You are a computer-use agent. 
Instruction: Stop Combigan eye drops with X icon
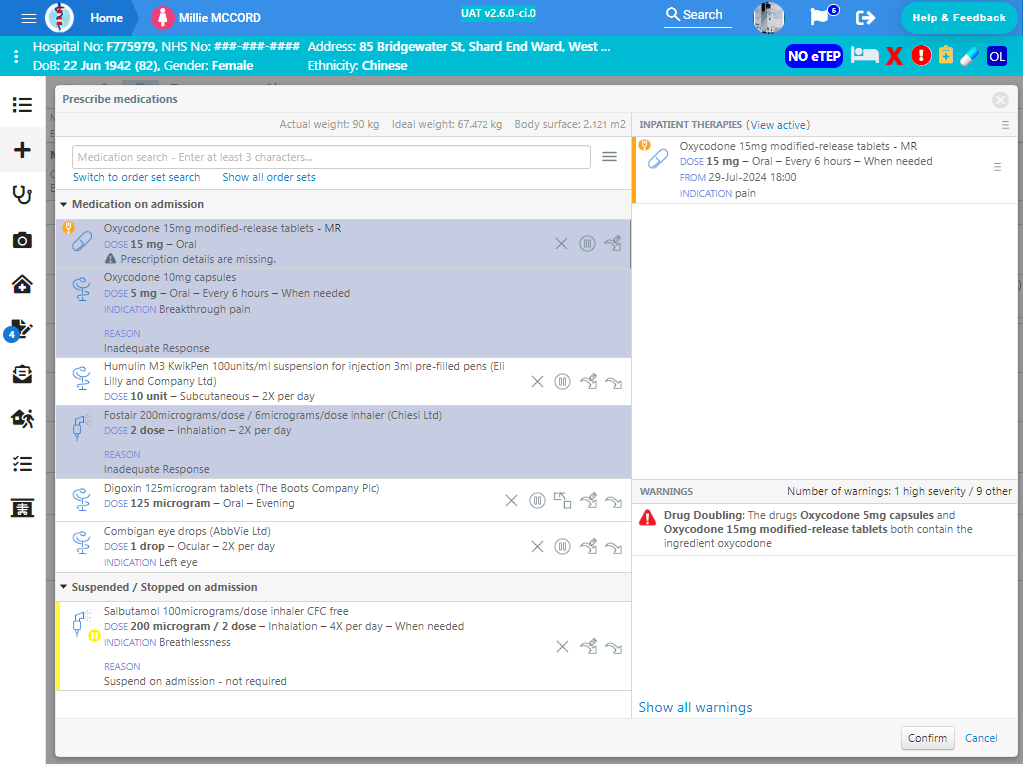[x=537, y=547]
